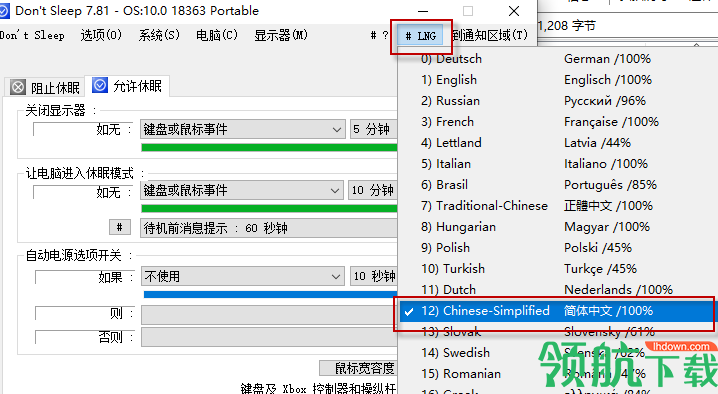
Task: Click the 待机前消息提示 : 60 秒钟 field
Action: pos(269,228)
